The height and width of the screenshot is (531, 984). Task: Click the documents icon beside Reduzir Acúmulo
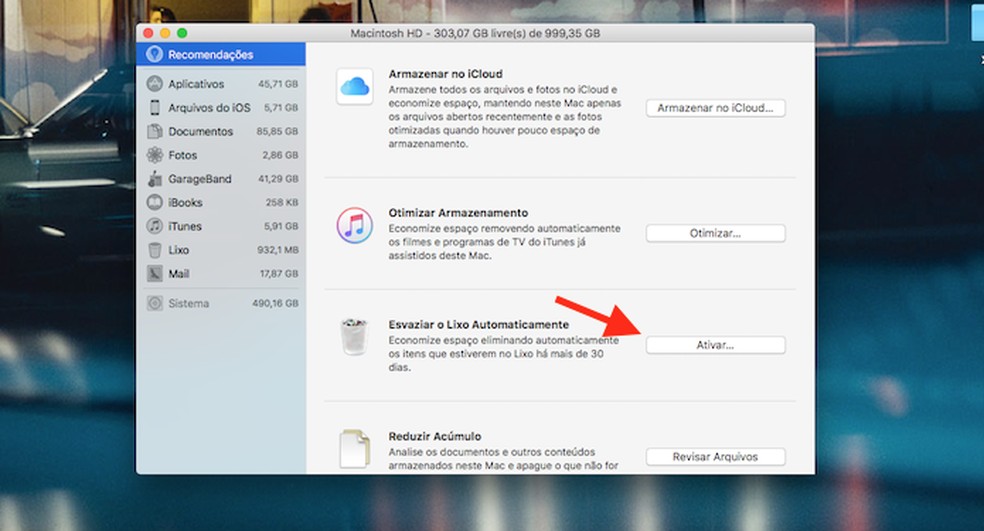click(x=355, y=448)
